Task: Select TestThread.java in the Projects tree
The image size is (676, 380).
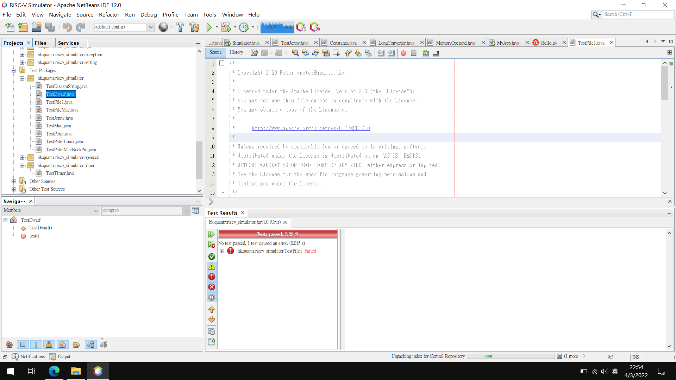Action: click(x=60, y=173)
